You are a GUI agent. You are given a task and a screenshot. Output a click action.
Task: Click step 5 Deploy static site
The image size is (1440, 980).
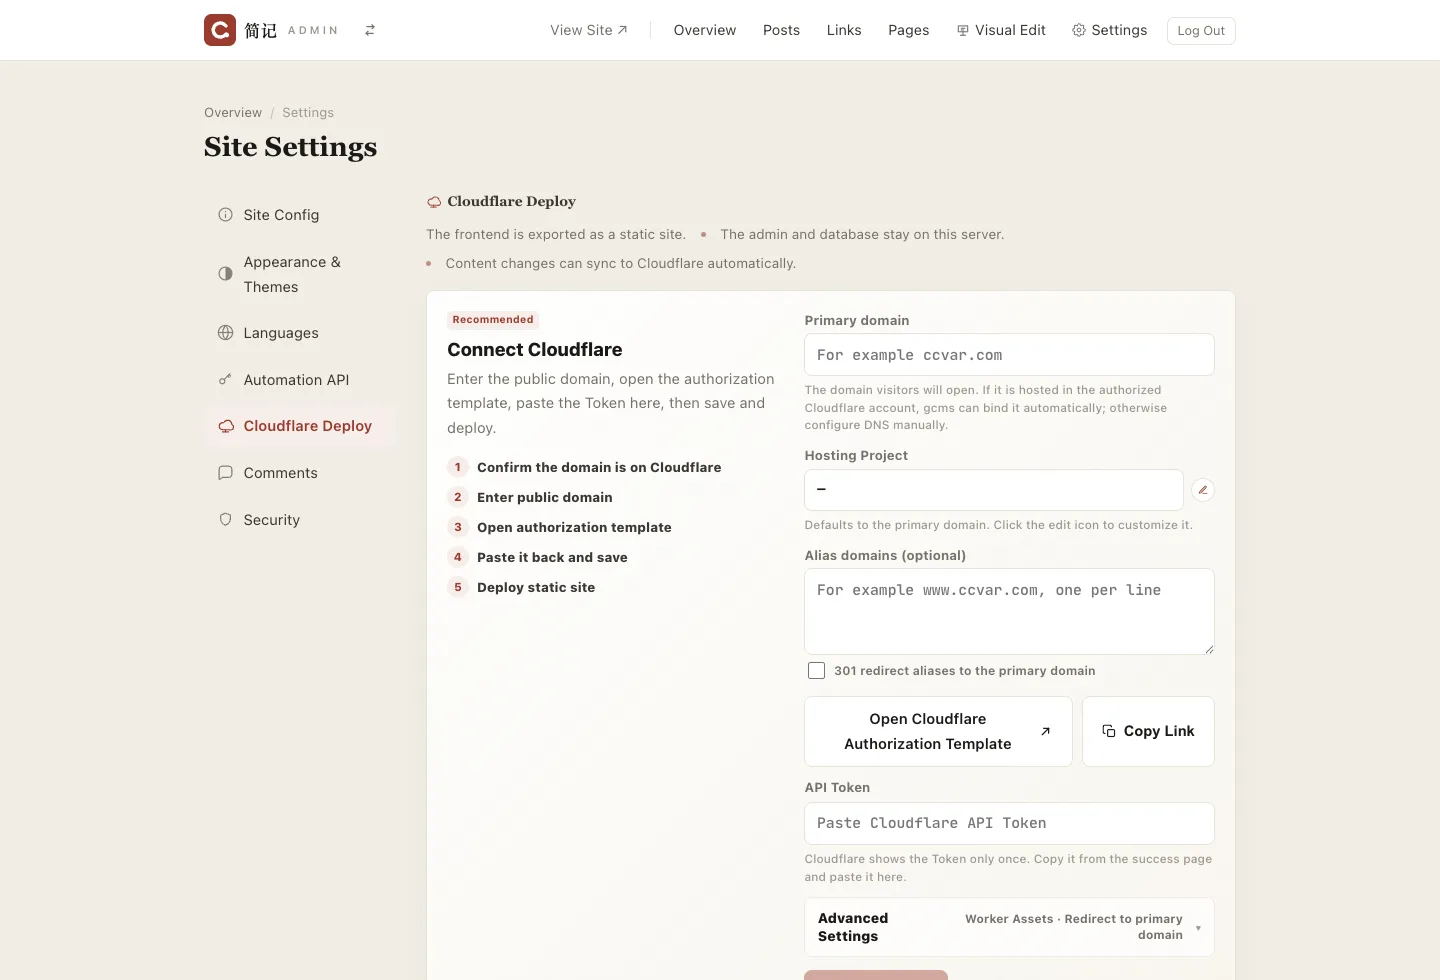tap(522, 587)
